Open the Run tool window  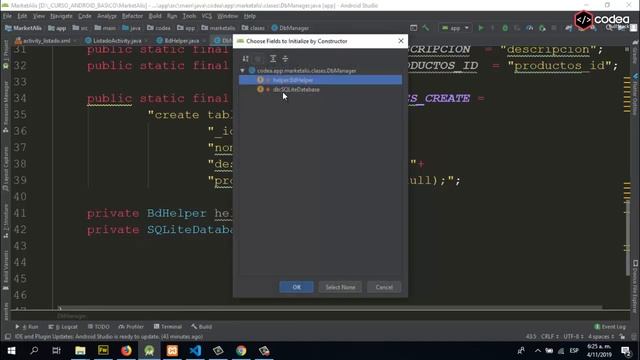[27, 327]
